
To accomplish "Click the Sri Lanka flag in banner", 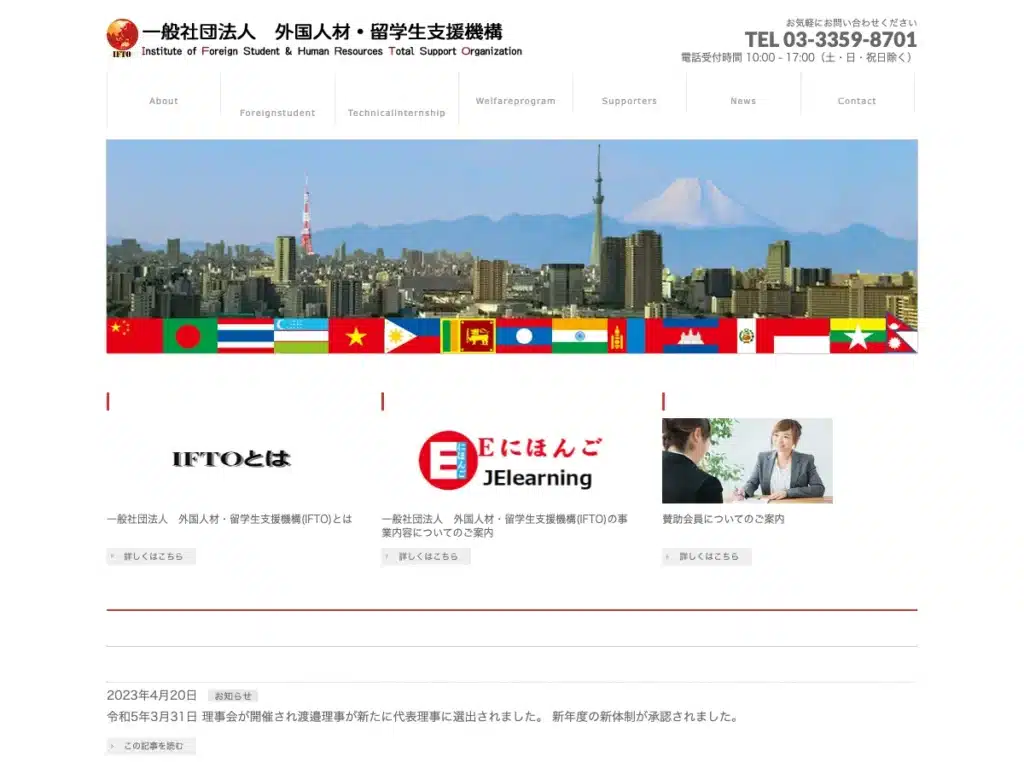I will [468, 336].
